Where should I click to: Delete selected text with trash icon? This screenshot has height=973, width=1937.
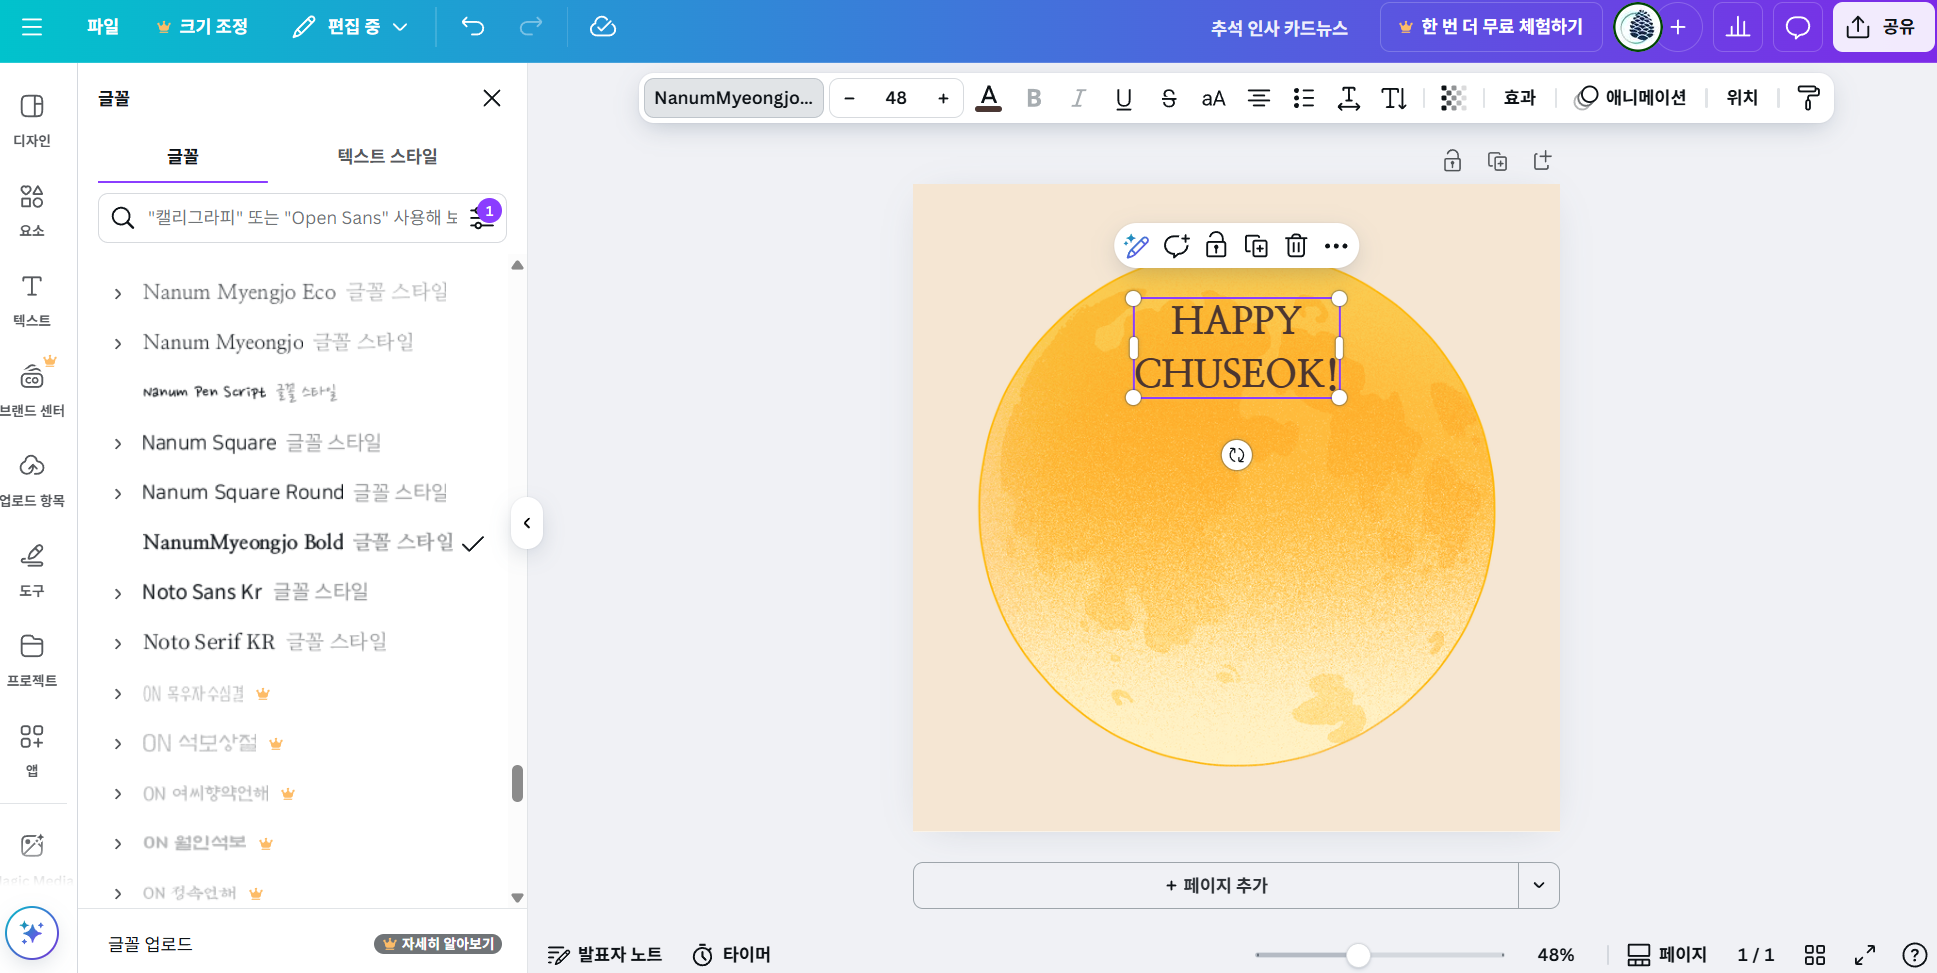pos(1296,246)
